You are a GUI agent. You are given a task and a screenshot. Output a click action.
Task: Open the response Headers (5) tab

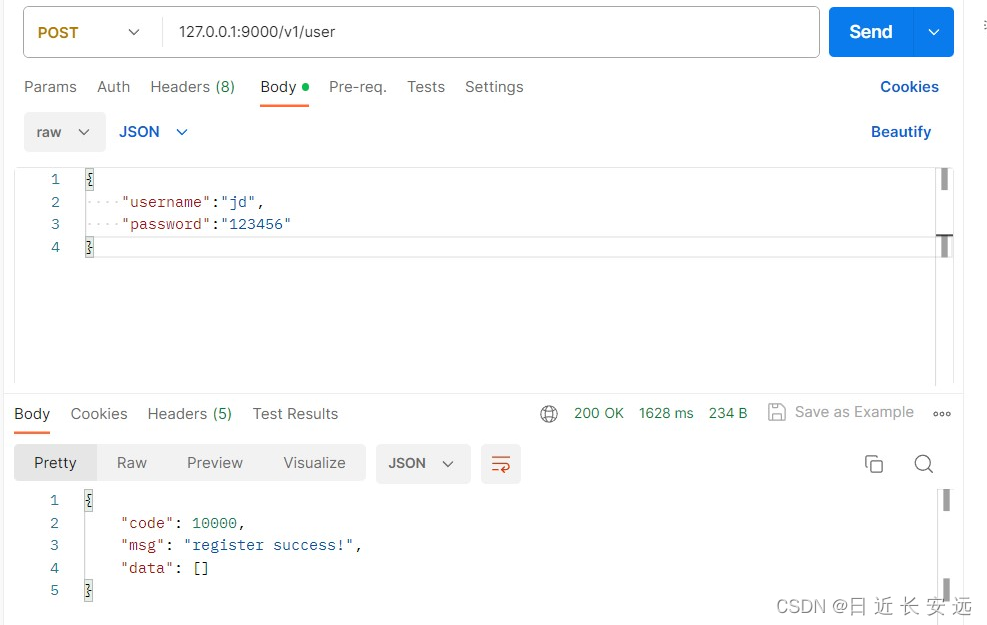(x=189, y=414)
